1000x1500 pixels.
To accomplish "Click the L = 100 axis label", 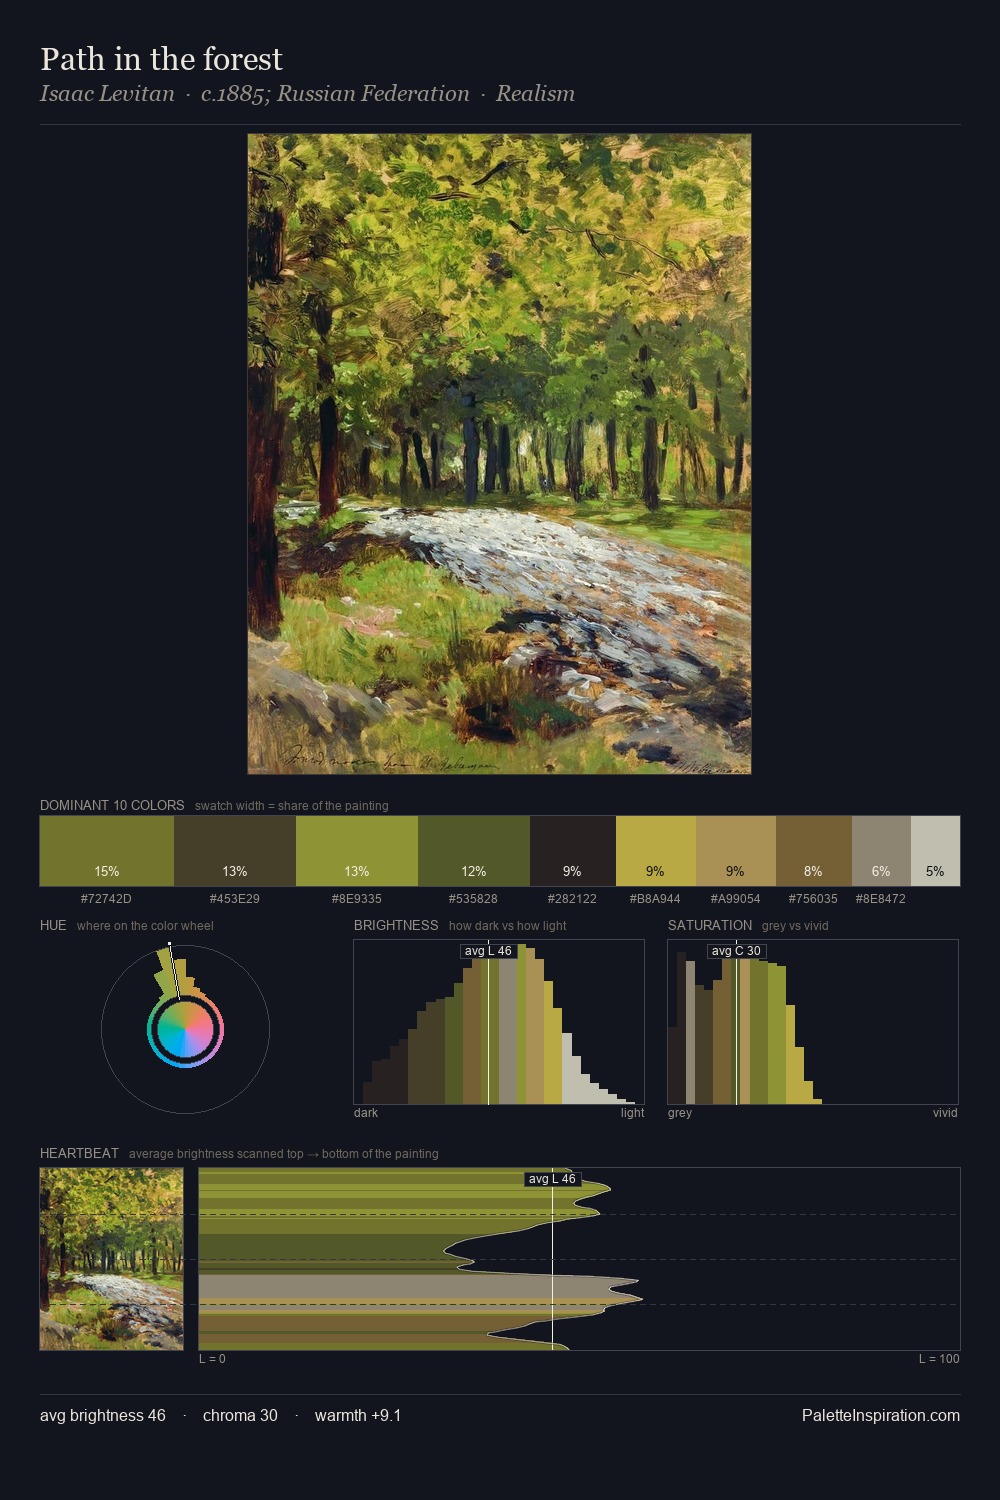I will click(x=939, y=1359).
